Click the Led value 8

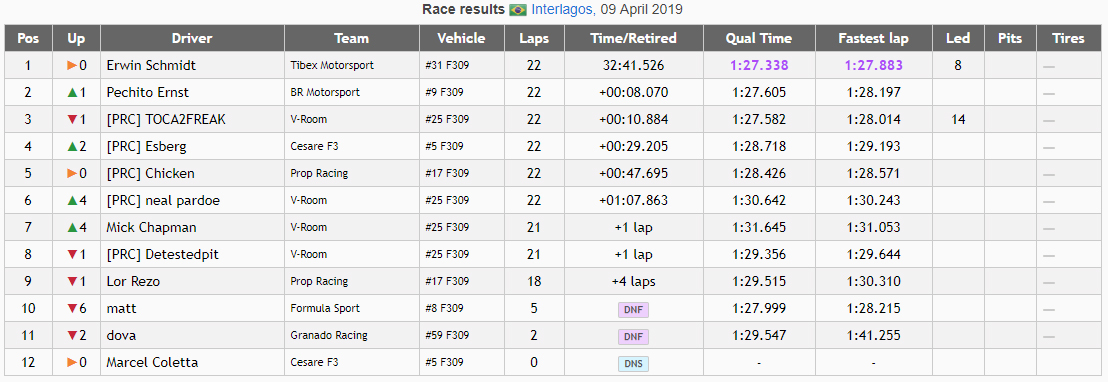pos(958,66)
